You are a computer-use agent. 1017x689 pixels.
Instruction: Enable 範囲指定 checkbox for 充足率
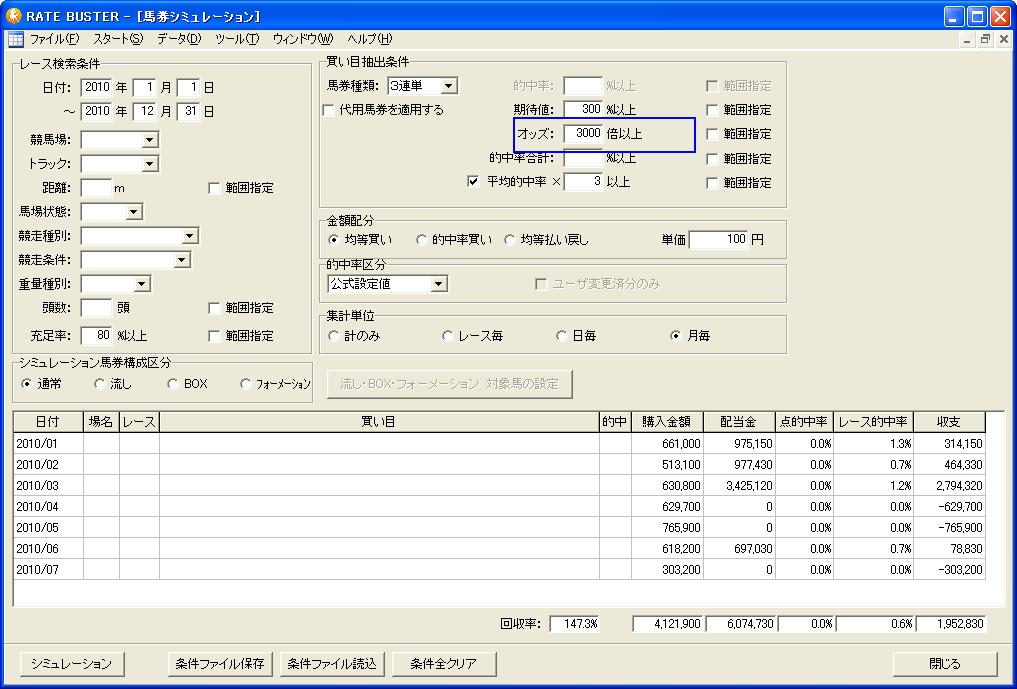click(214, 336)
